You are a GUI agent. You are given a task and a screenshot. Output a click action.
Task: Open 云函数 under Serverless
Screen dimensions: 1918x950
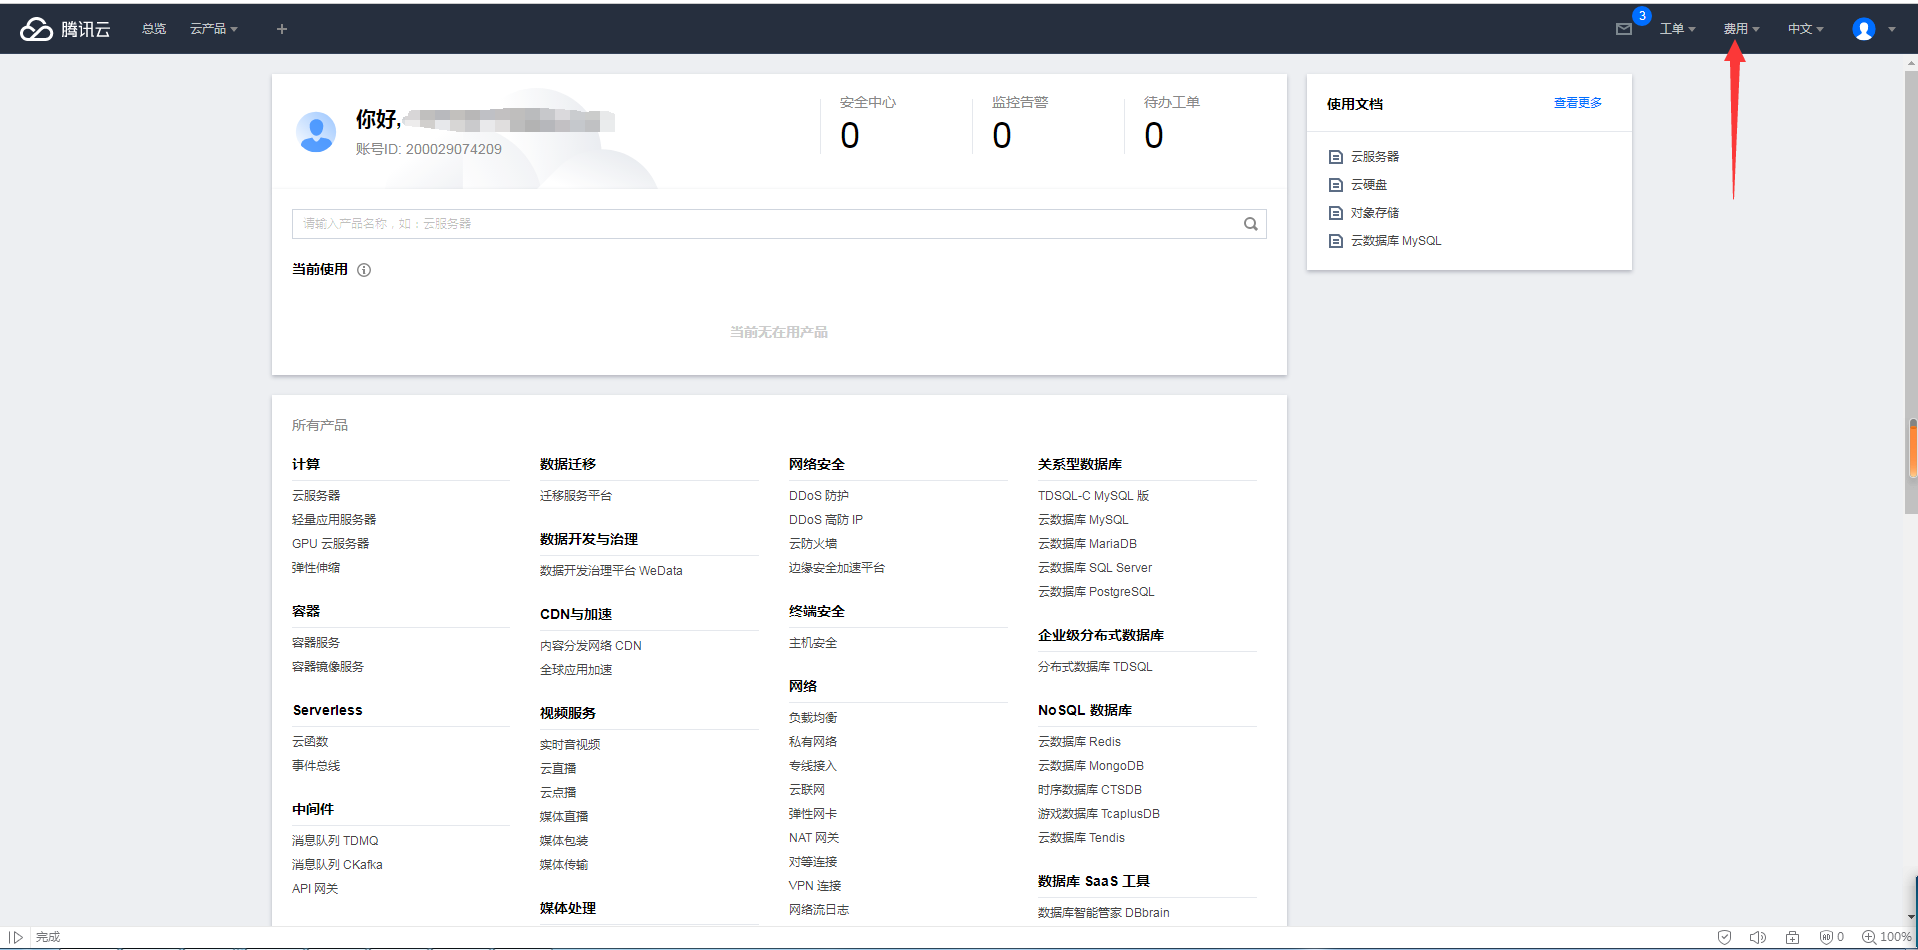(310, 742)
